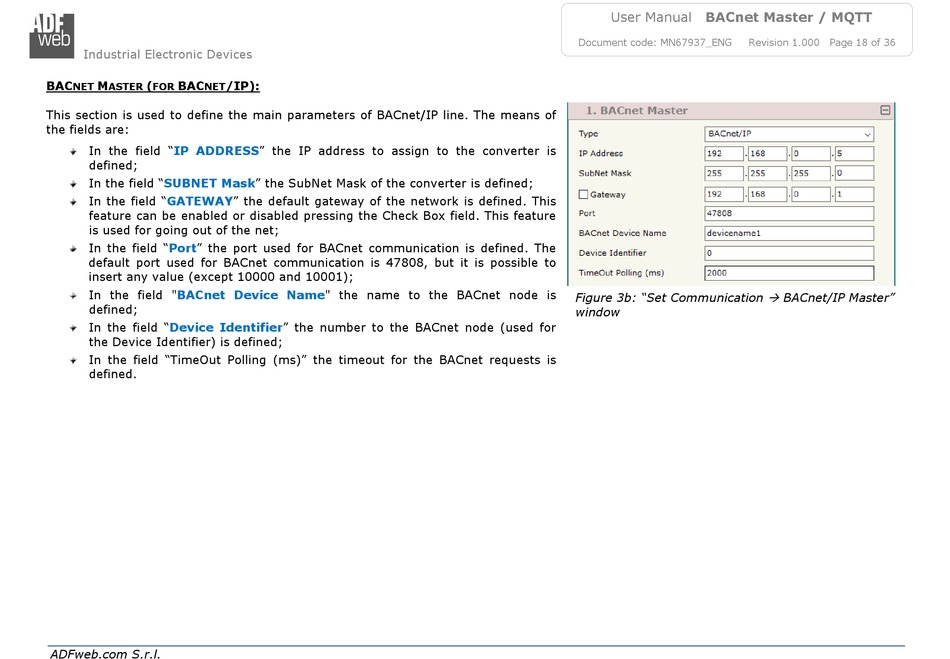The height and width of the screenshot is (659, 950).
Task: Click the first IP Address octet field
Action: coord(724,154)
